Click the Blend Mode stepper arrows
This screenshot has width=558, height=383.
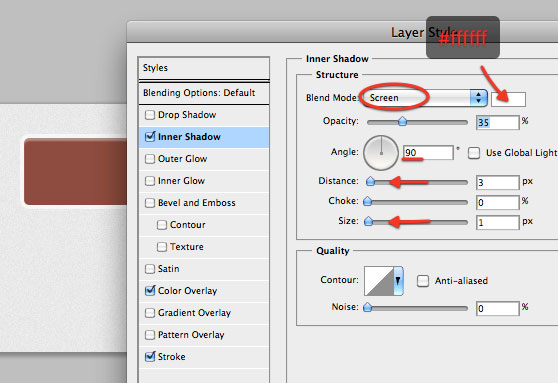pyautogui.click(x=479, y=98)
